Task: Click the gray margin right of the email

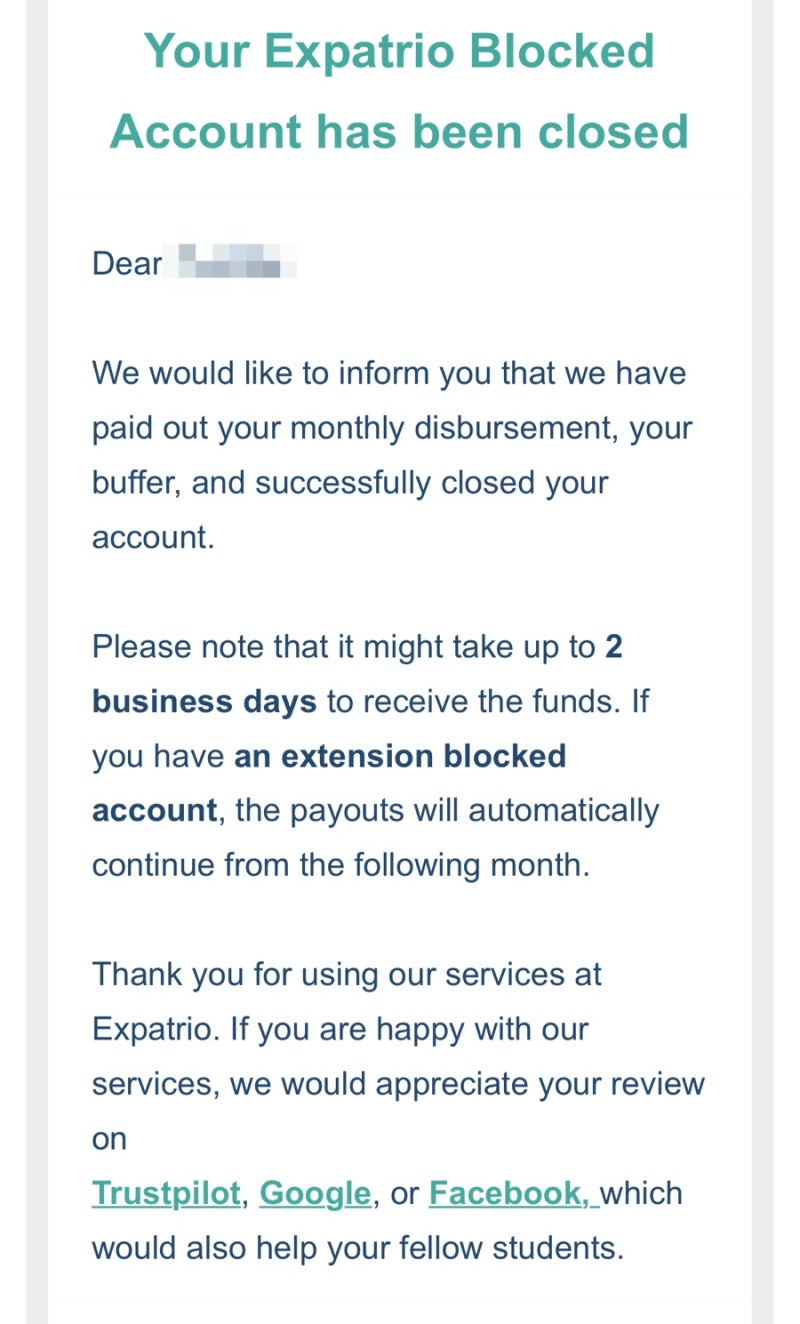Action: 763,662
